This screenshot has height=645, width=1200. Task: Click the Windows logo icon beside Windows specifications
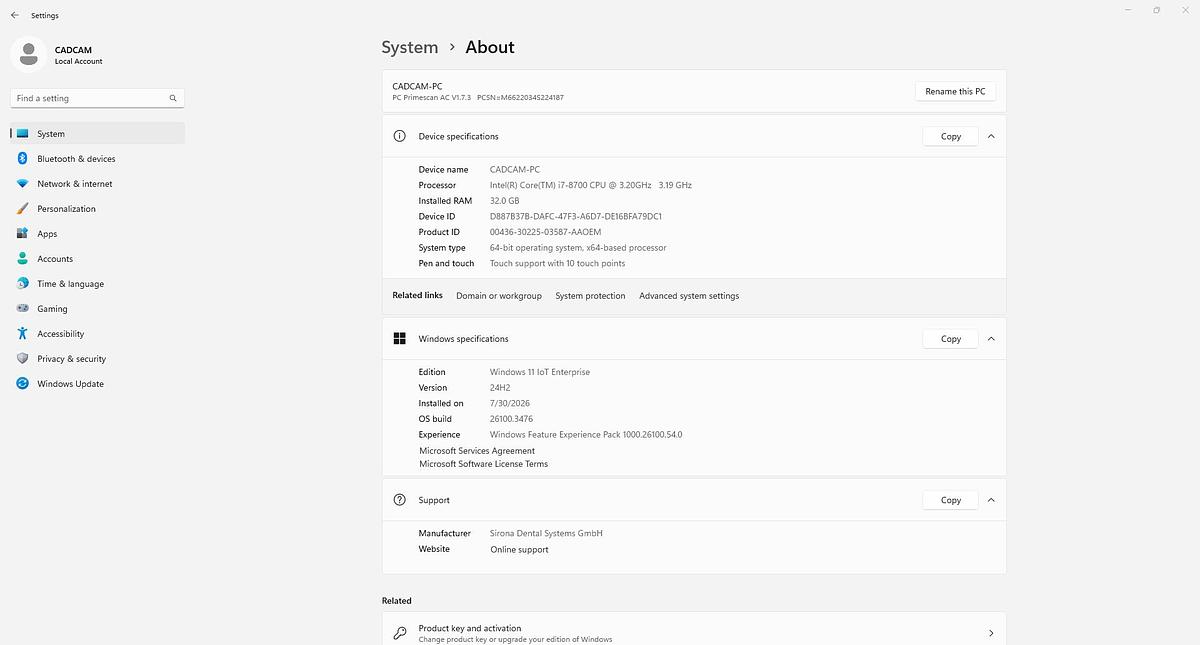point(399,339)
